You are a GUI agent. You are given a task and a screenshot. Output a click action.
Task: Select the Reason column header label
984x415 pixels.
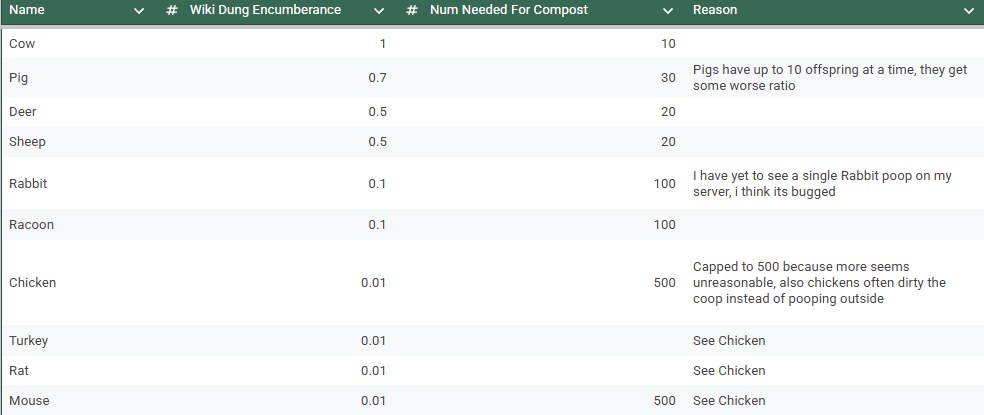[x=715, y=10]
